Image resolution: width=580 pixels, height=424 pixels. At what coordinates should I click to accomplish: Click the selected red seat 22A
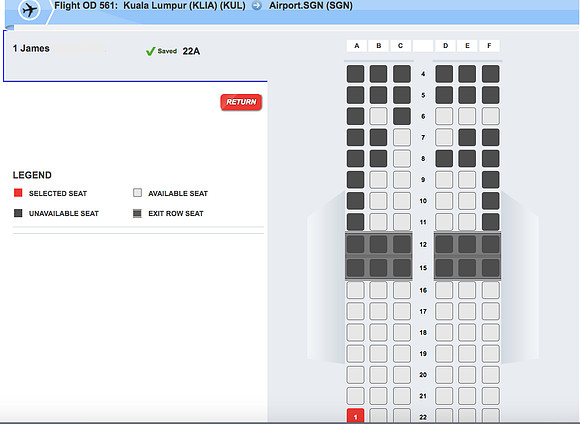click(x=355, y=416)
